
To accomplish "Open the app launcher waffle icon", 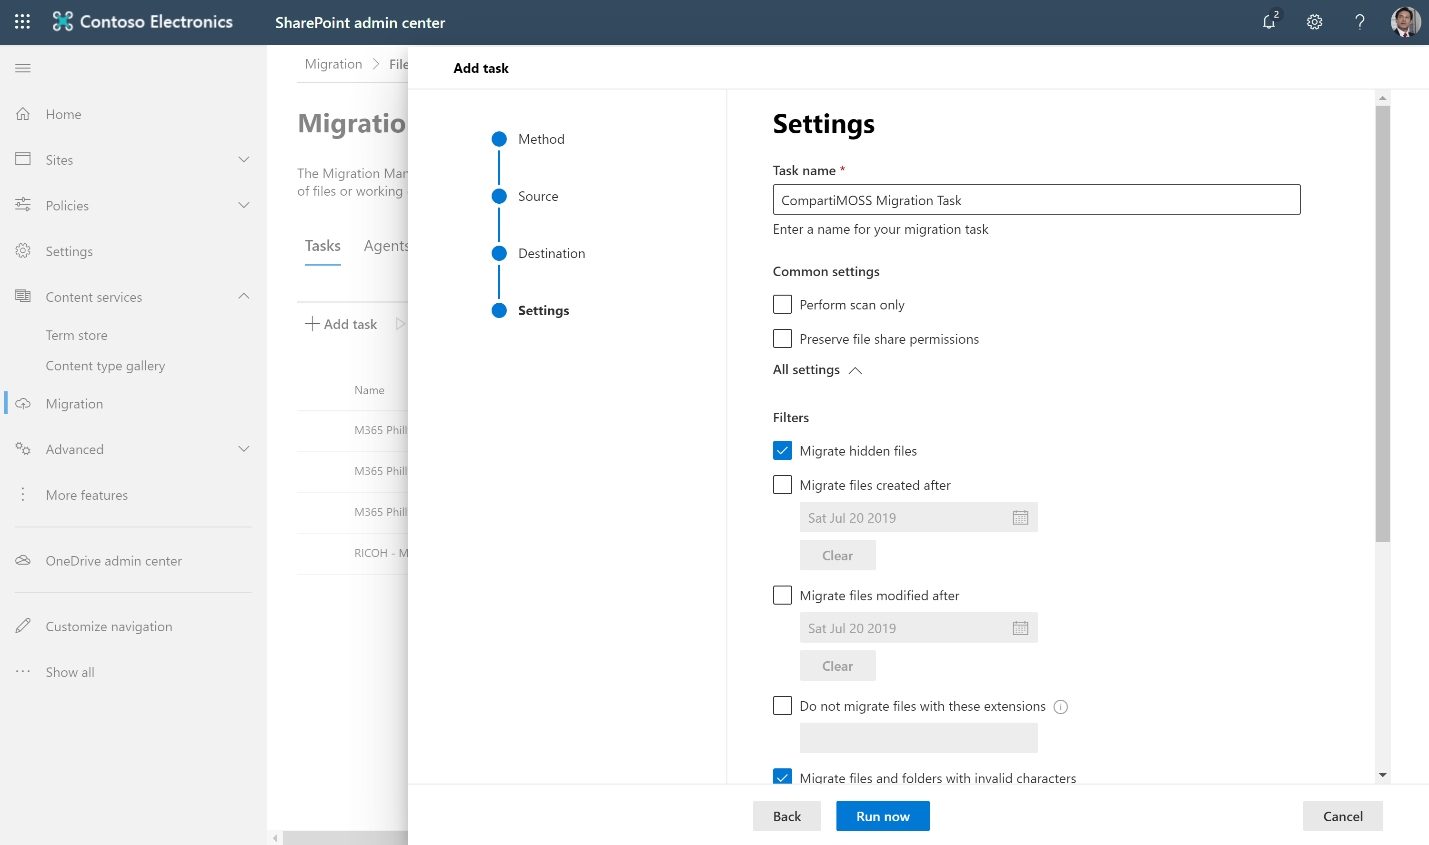I will pos(22,21).
